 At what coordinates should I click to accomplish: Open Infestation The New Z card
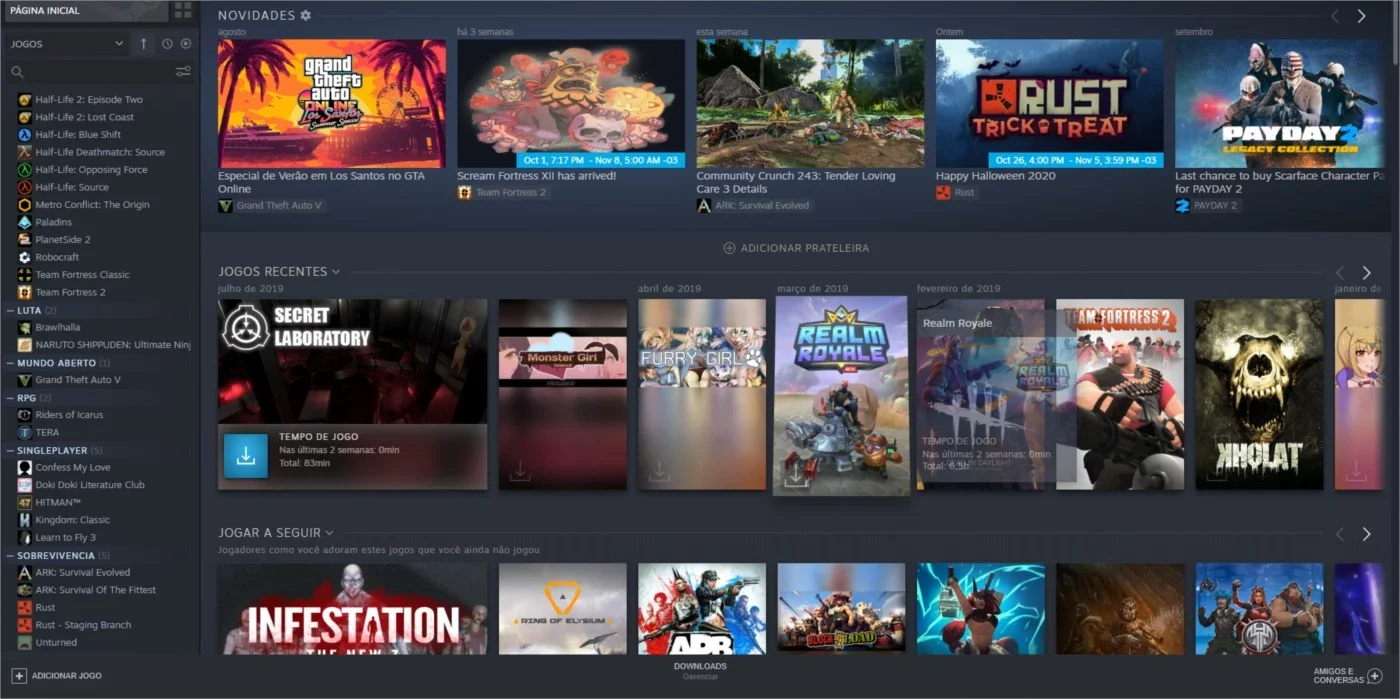tap(352, 609)
